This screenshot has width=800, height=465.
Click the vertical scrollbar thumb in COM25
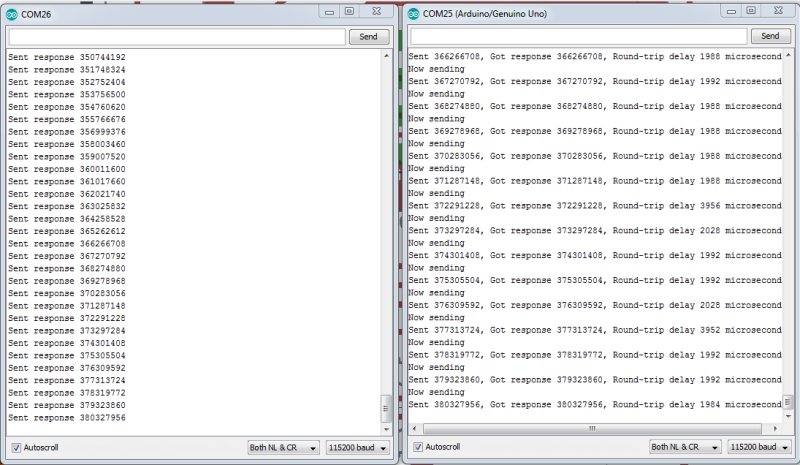[788, 402]
